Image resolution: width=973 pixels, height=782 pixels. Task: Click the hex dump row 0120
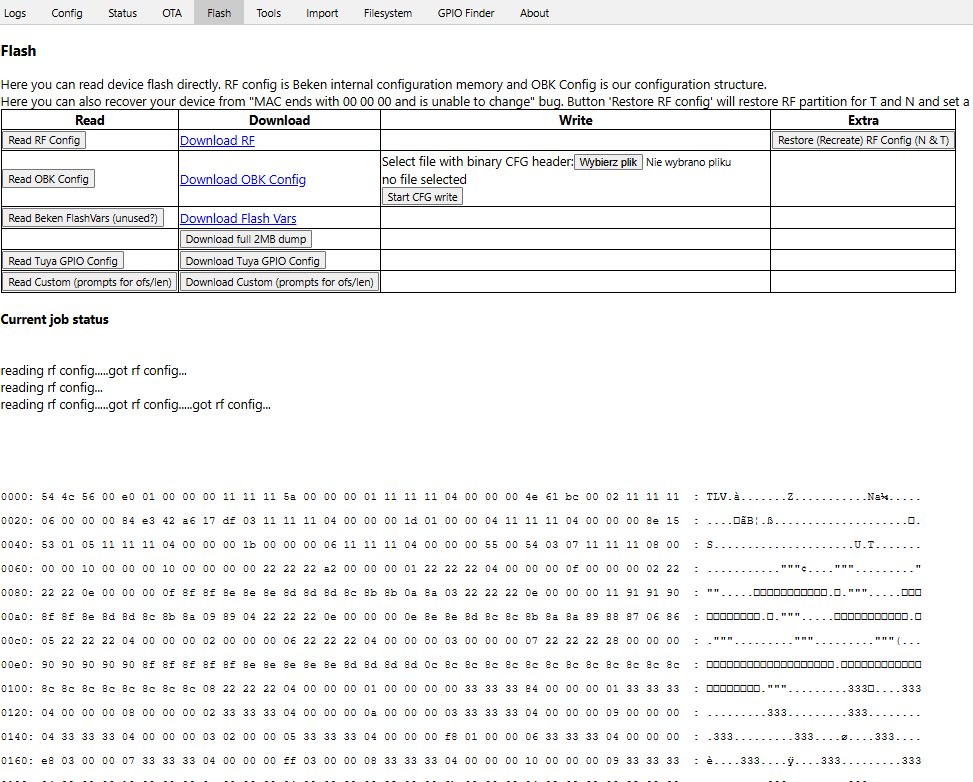460,712
